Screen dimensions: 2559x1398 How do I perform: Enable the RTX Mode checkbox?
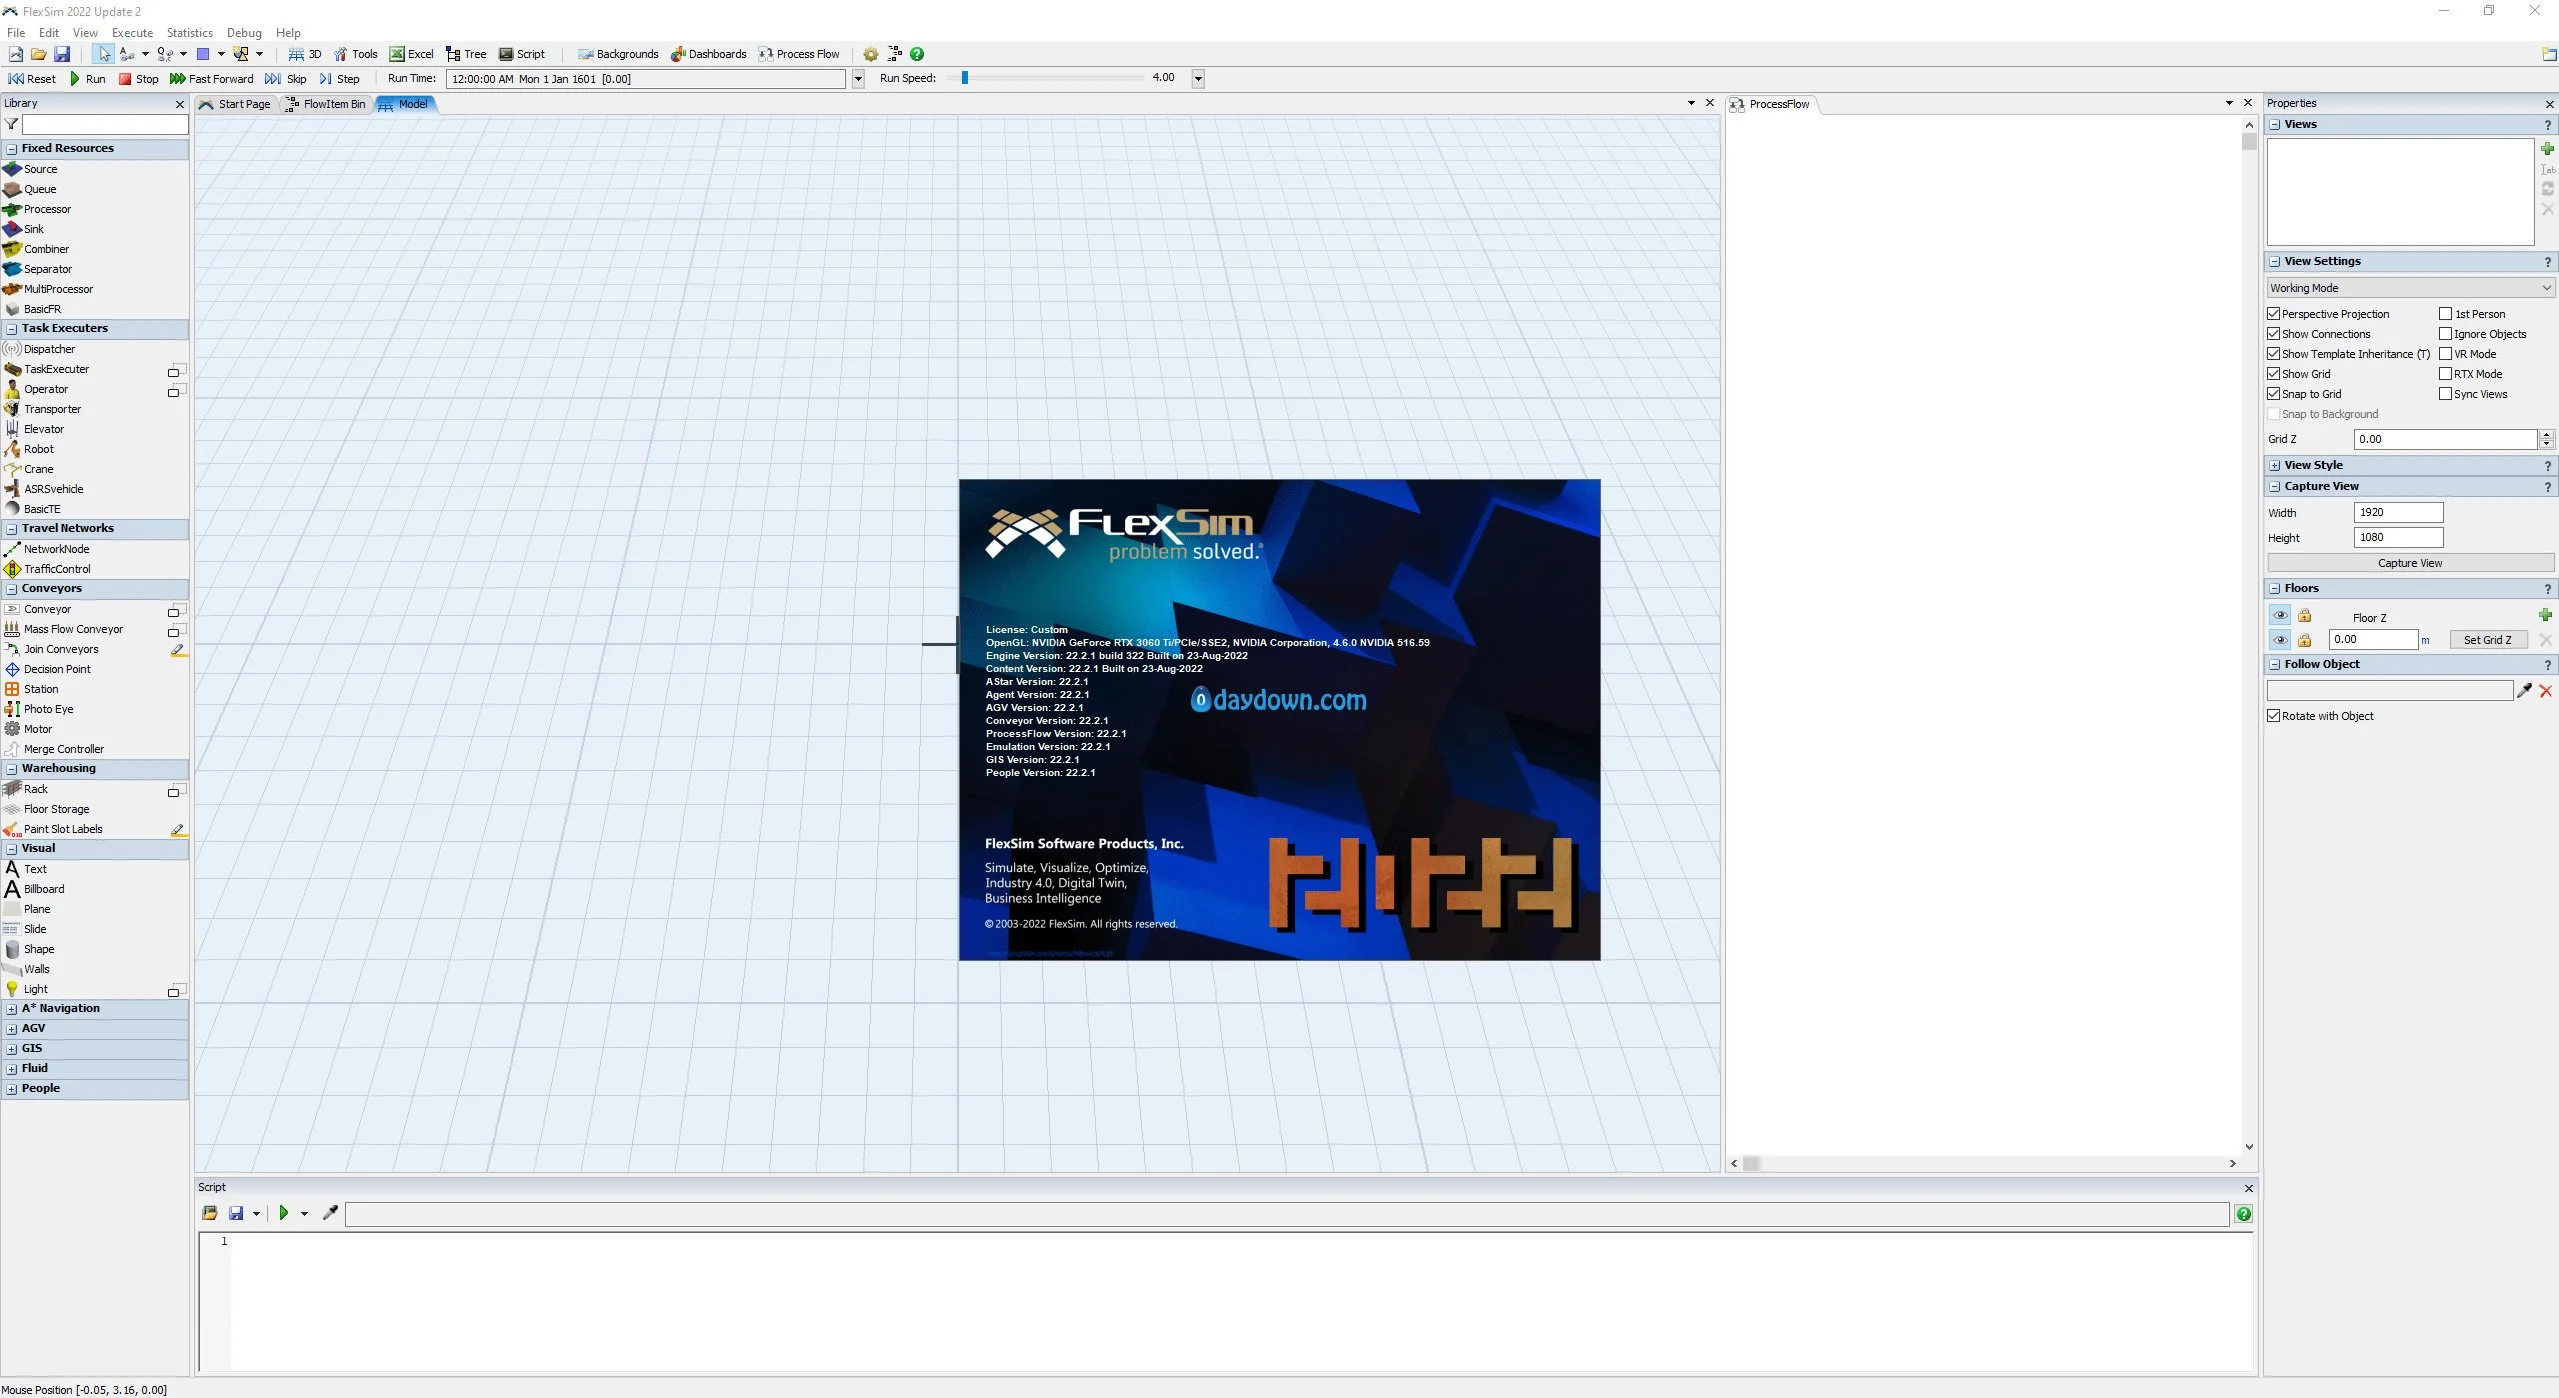pos(2445,374)
